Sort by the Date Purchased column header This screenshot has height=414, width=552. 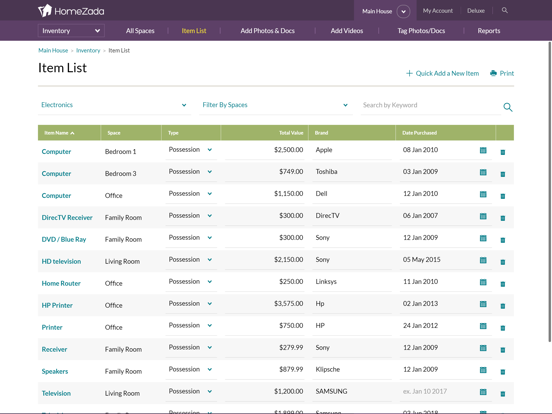[419, 133]
